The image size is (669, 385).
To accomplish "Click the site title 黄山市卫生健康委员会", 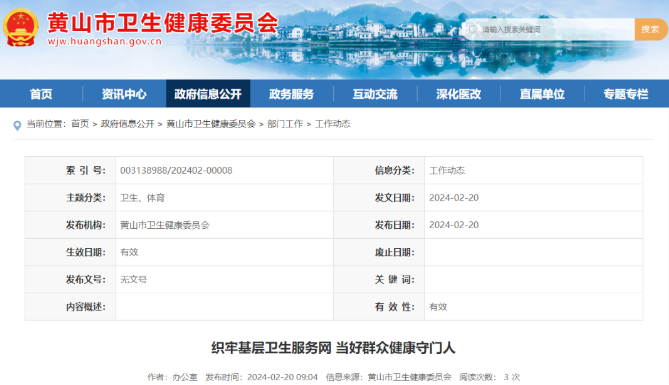I will pos(163,22).
